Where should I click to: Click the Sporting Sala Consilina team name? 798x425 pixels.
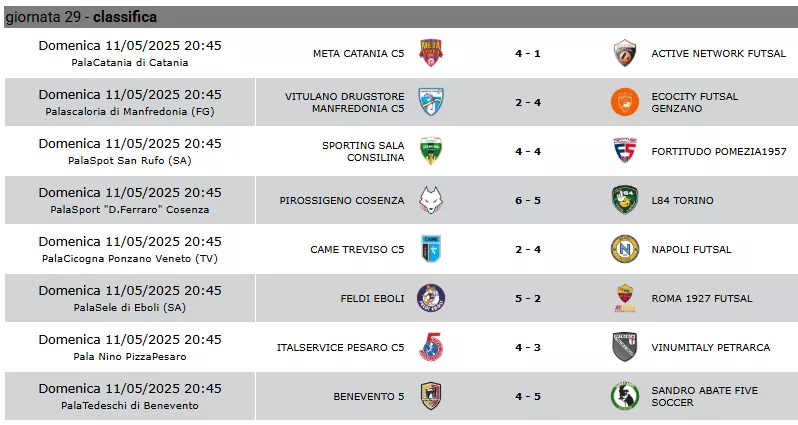pos(363,152)
